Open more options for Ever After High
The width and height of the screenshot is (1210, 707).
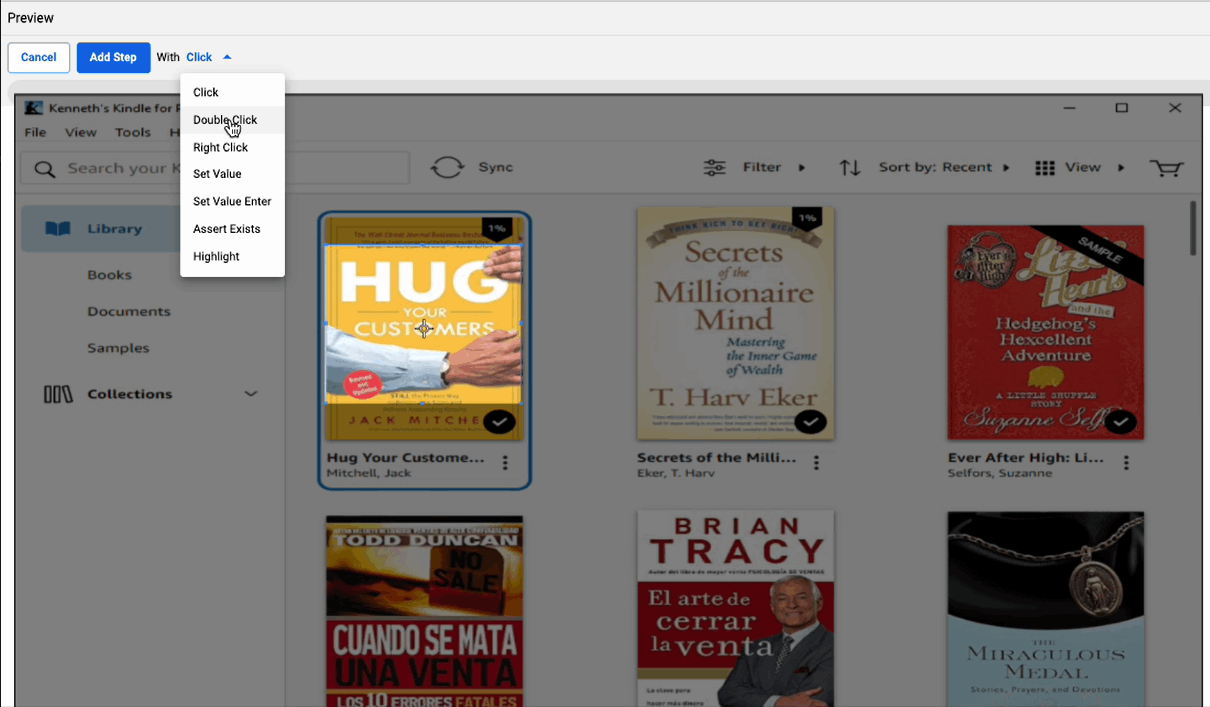(1126, 463)
